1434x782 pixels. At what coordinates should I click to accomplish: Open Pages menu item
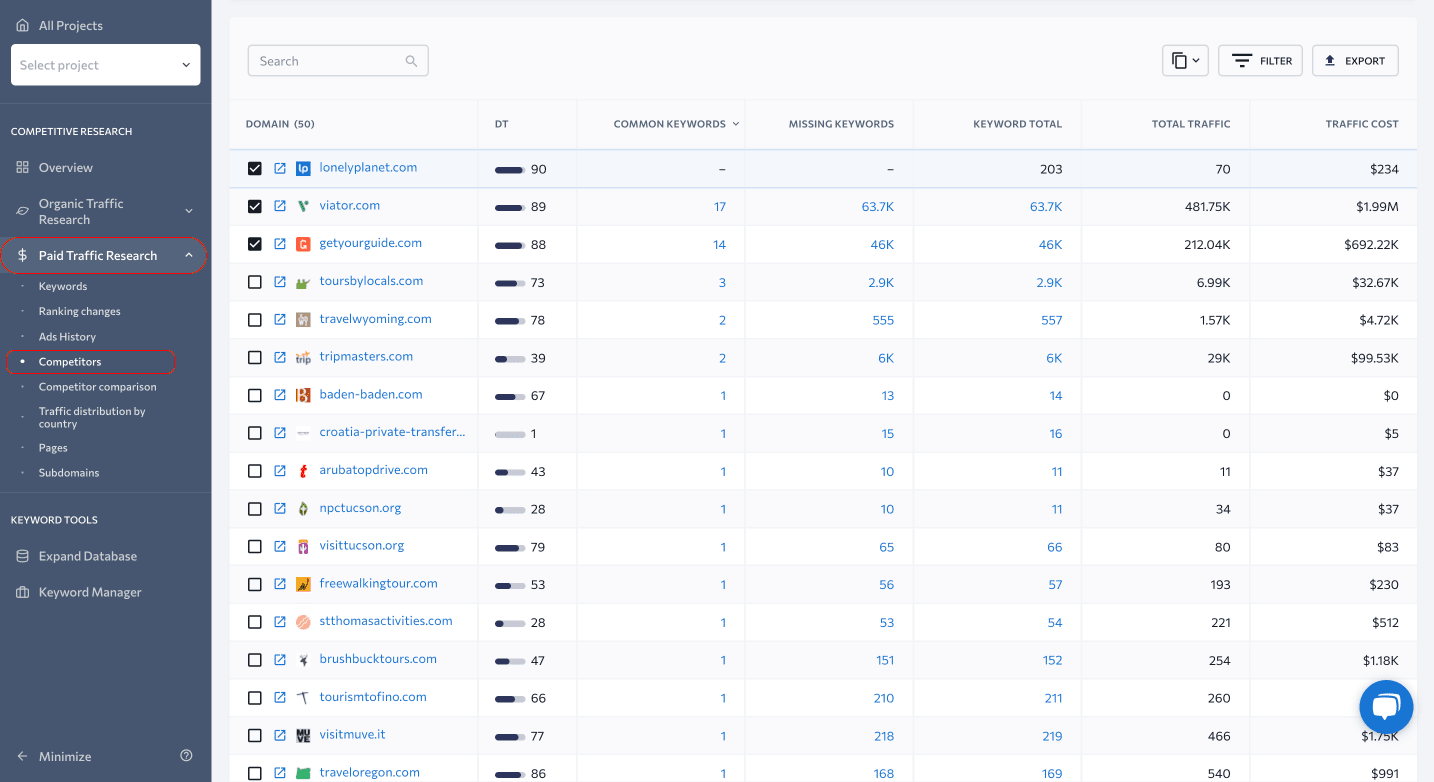coord(53,448)
